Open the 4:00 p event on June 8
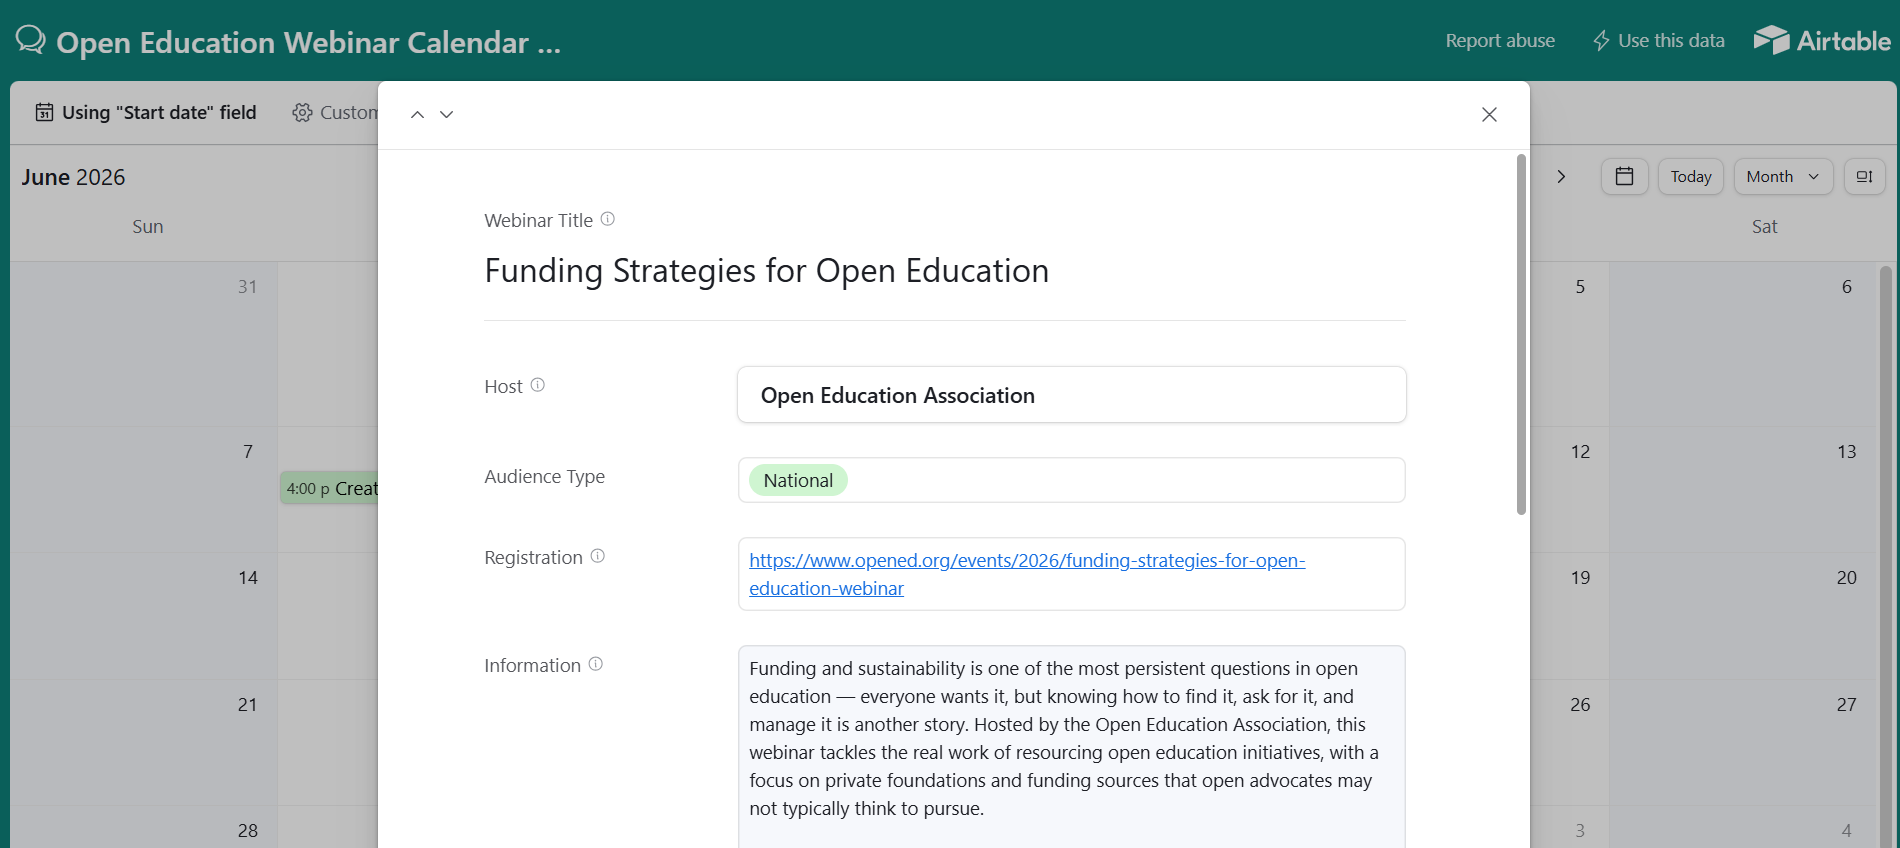Viewport: 1900px width, 848px height. pos(330,488)
